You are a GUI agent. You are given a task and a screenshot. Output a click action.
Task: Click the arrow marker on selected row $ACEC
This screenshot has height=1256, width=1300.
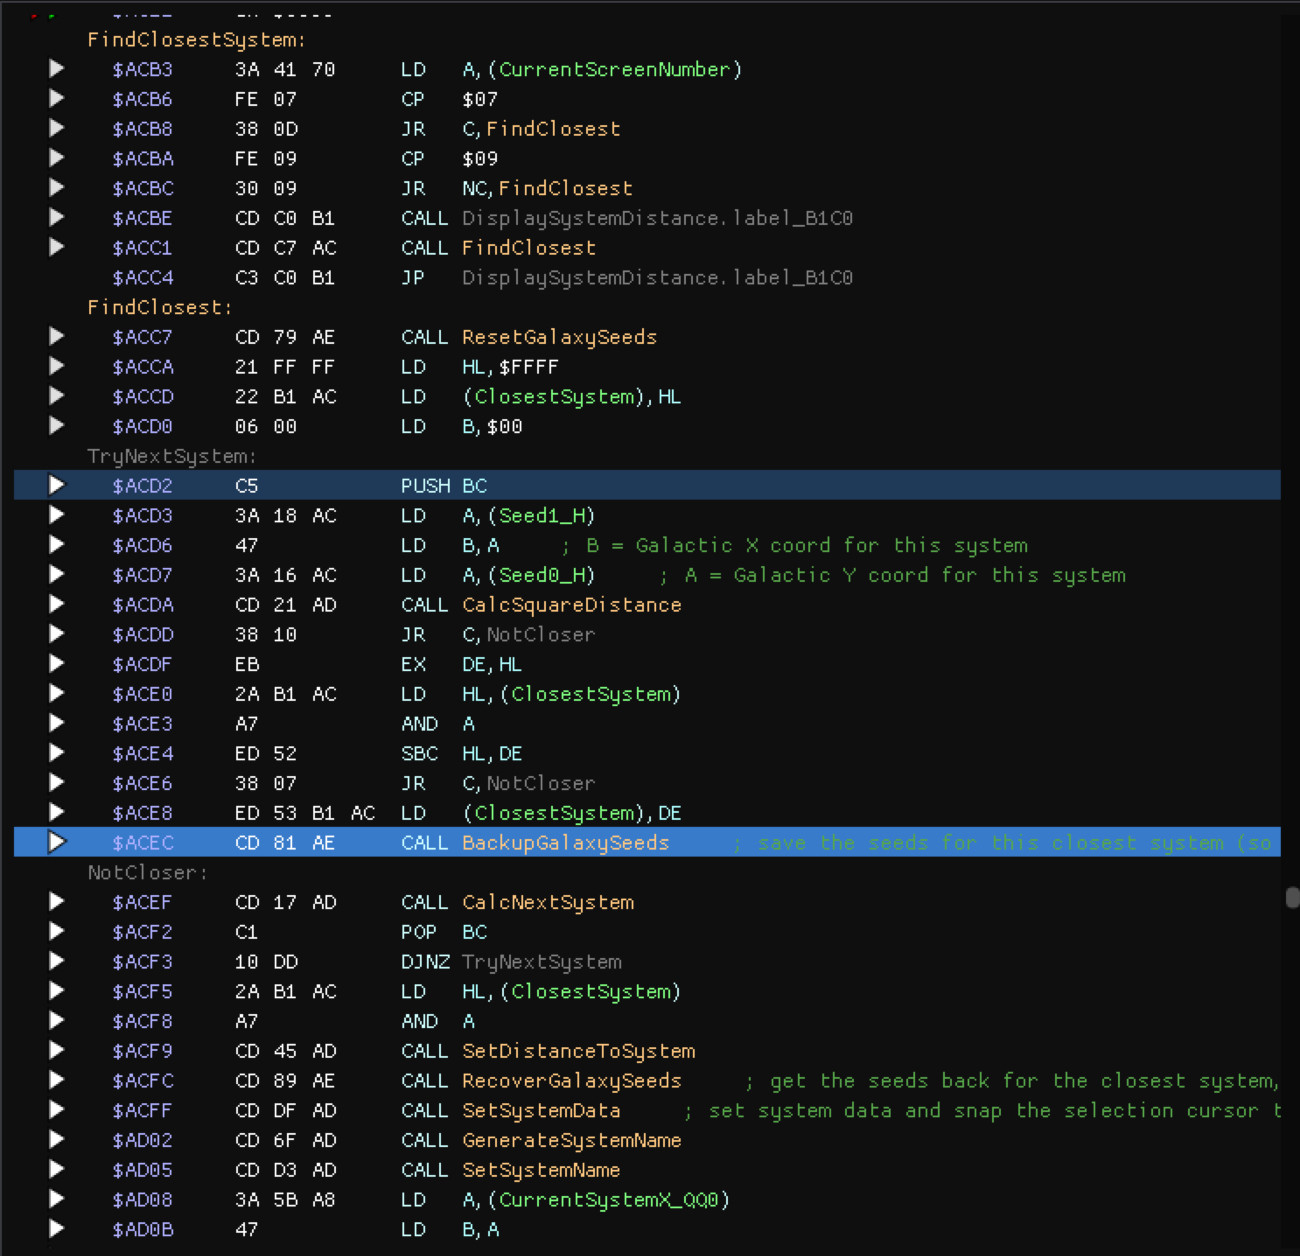pos(57,842)
